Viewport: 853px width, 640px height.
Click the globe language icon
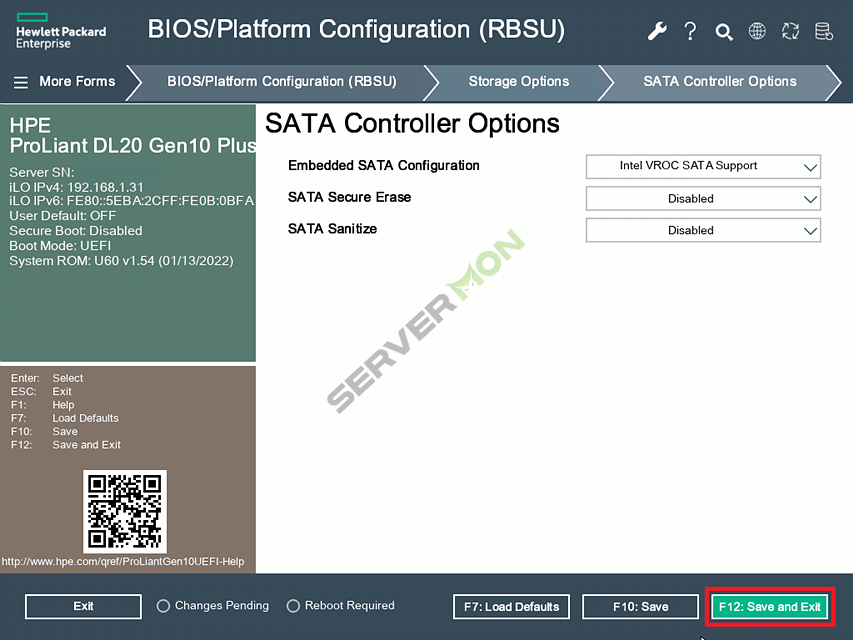(757, 31)
